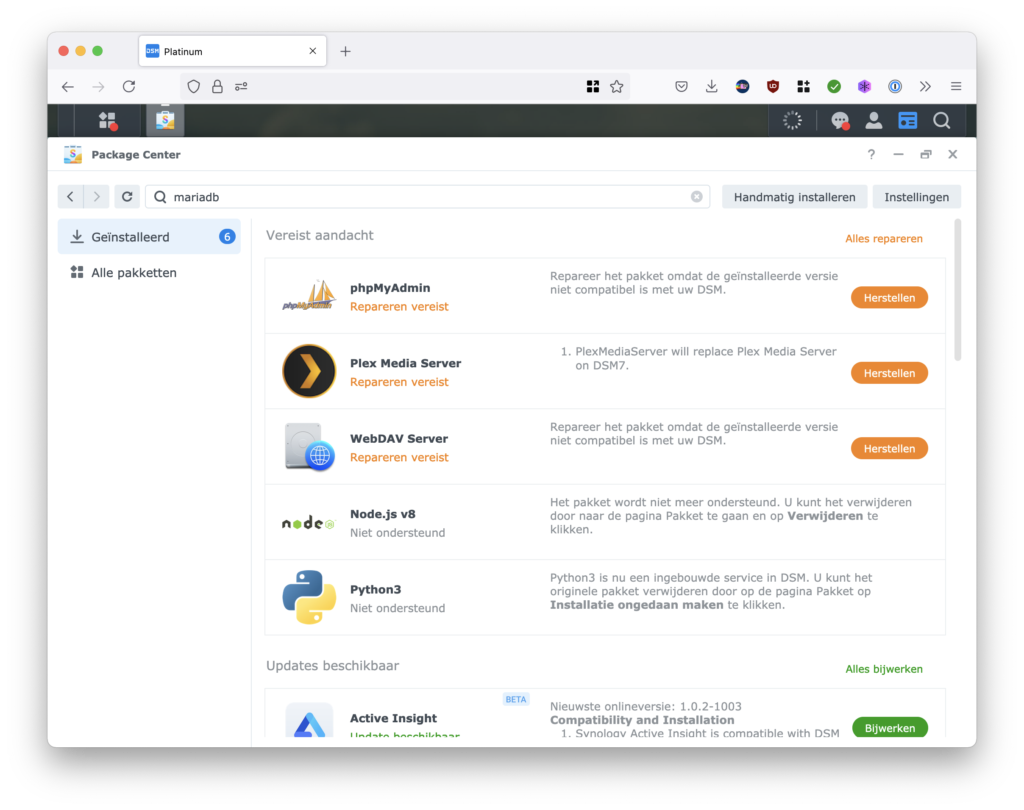
Task: Open Python3 package icon
Action: click(309, 597)
